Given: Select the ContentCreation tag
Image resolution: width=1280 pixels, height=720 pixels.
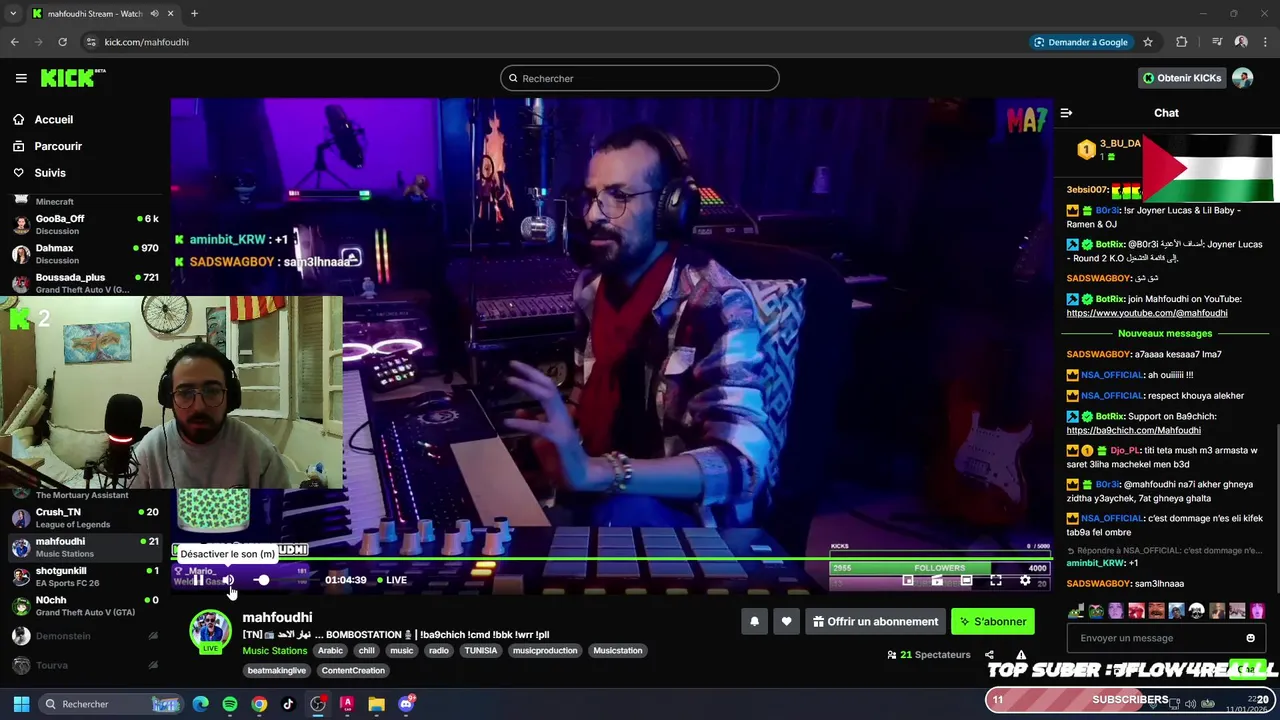Looking at the screenshot, I should 353,670.
